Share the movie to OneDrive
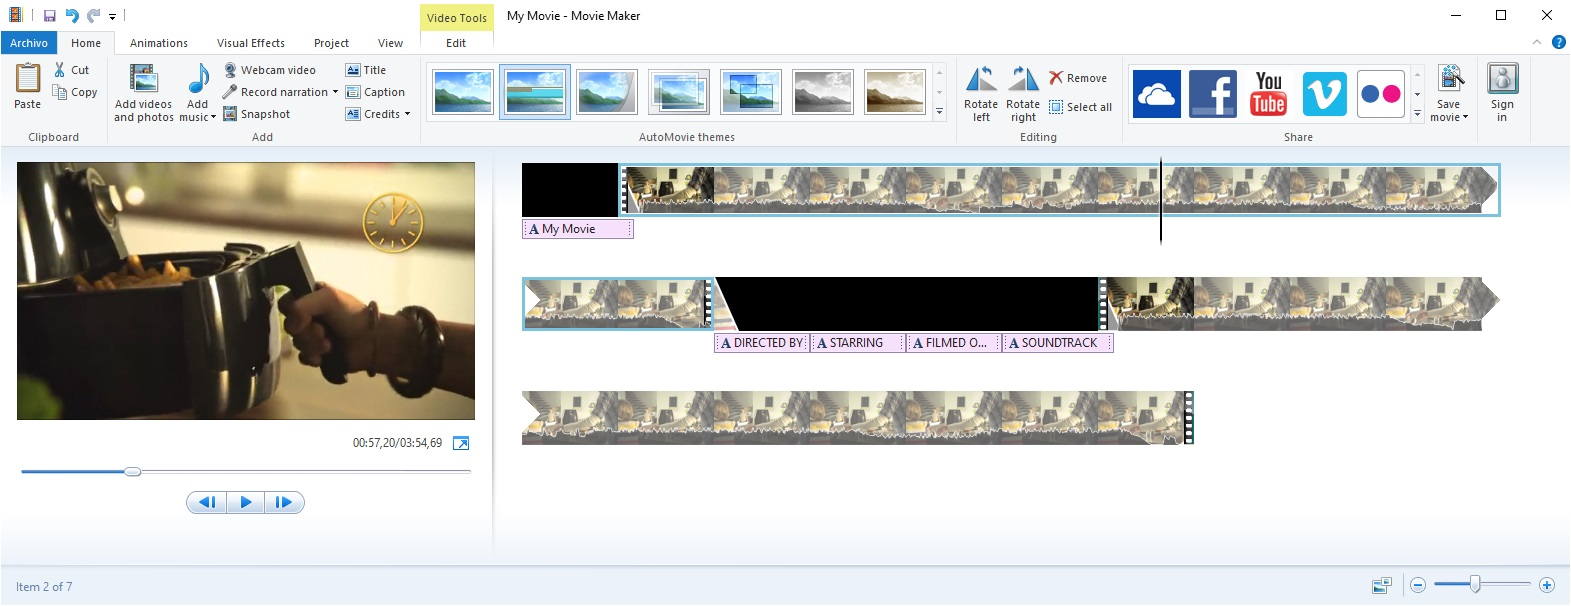Image resolution: width=1571 pixels, height=606 pixels. (1156, 94)
